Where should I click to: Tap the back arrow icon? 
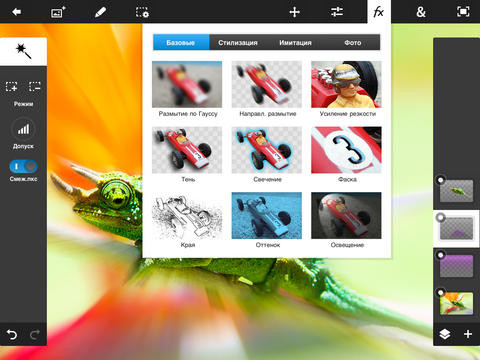[16, 12]
